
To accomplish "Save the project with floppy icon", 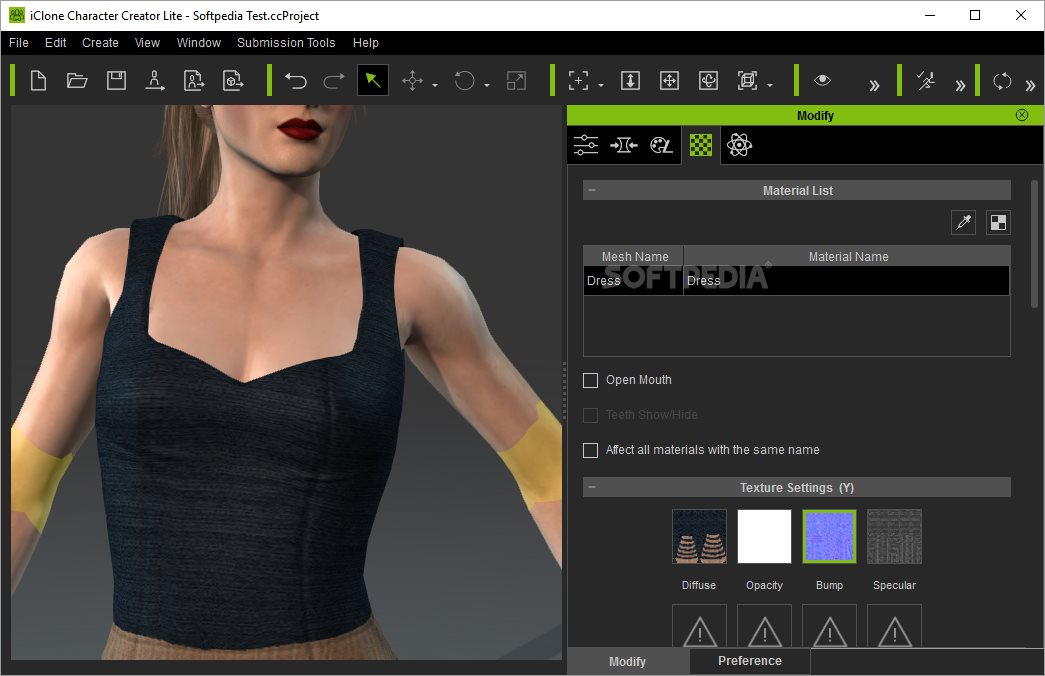I will tap(117, 81).
